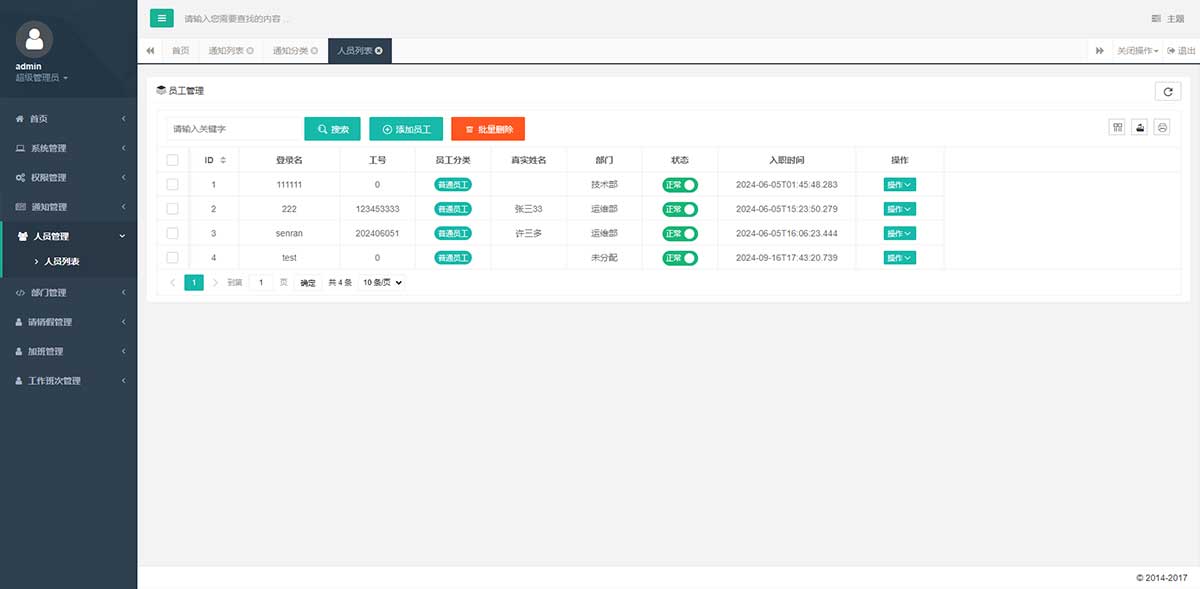Expand the 关闭操作 dropdown

click(1137, 50)
